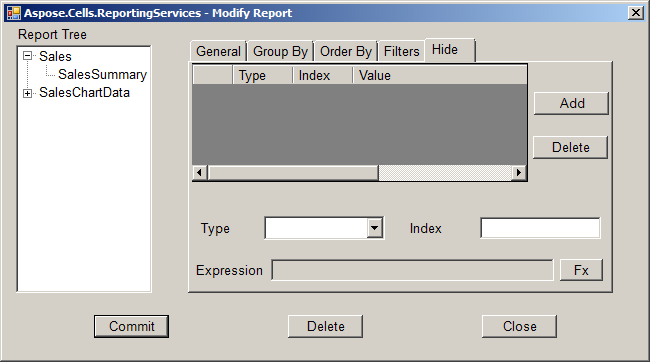Switch to the General tab
This screenshot has height=362, width=650.
[x=218, y=51]
